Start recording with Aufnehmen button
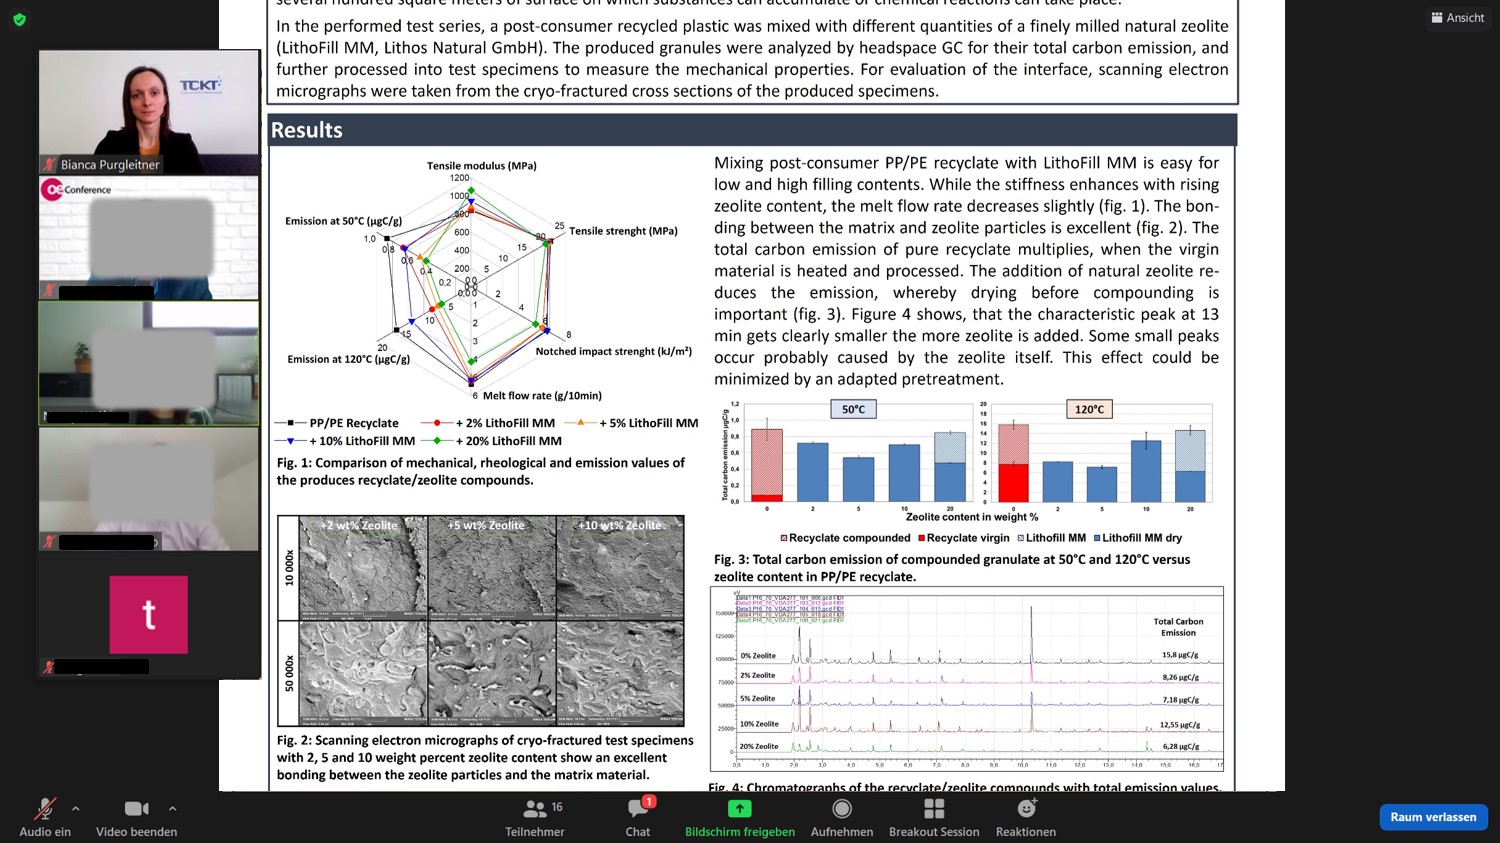This screenshot has height=843, width=1500. pos(842,817)
